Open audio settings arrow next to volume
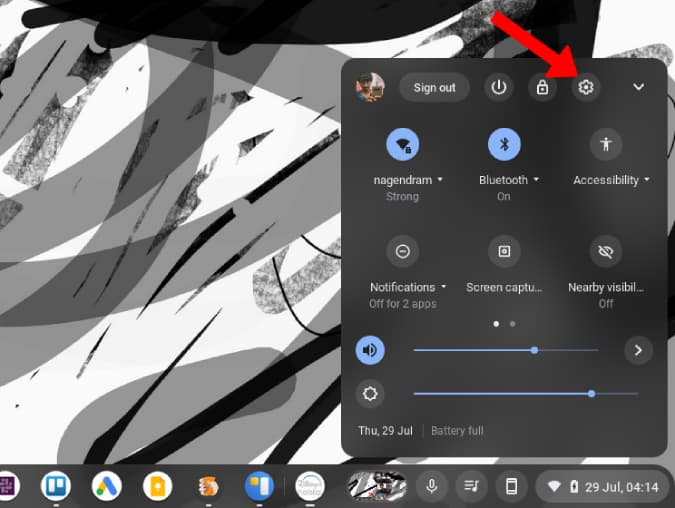The image size is (675, 508). coord(638,350)
